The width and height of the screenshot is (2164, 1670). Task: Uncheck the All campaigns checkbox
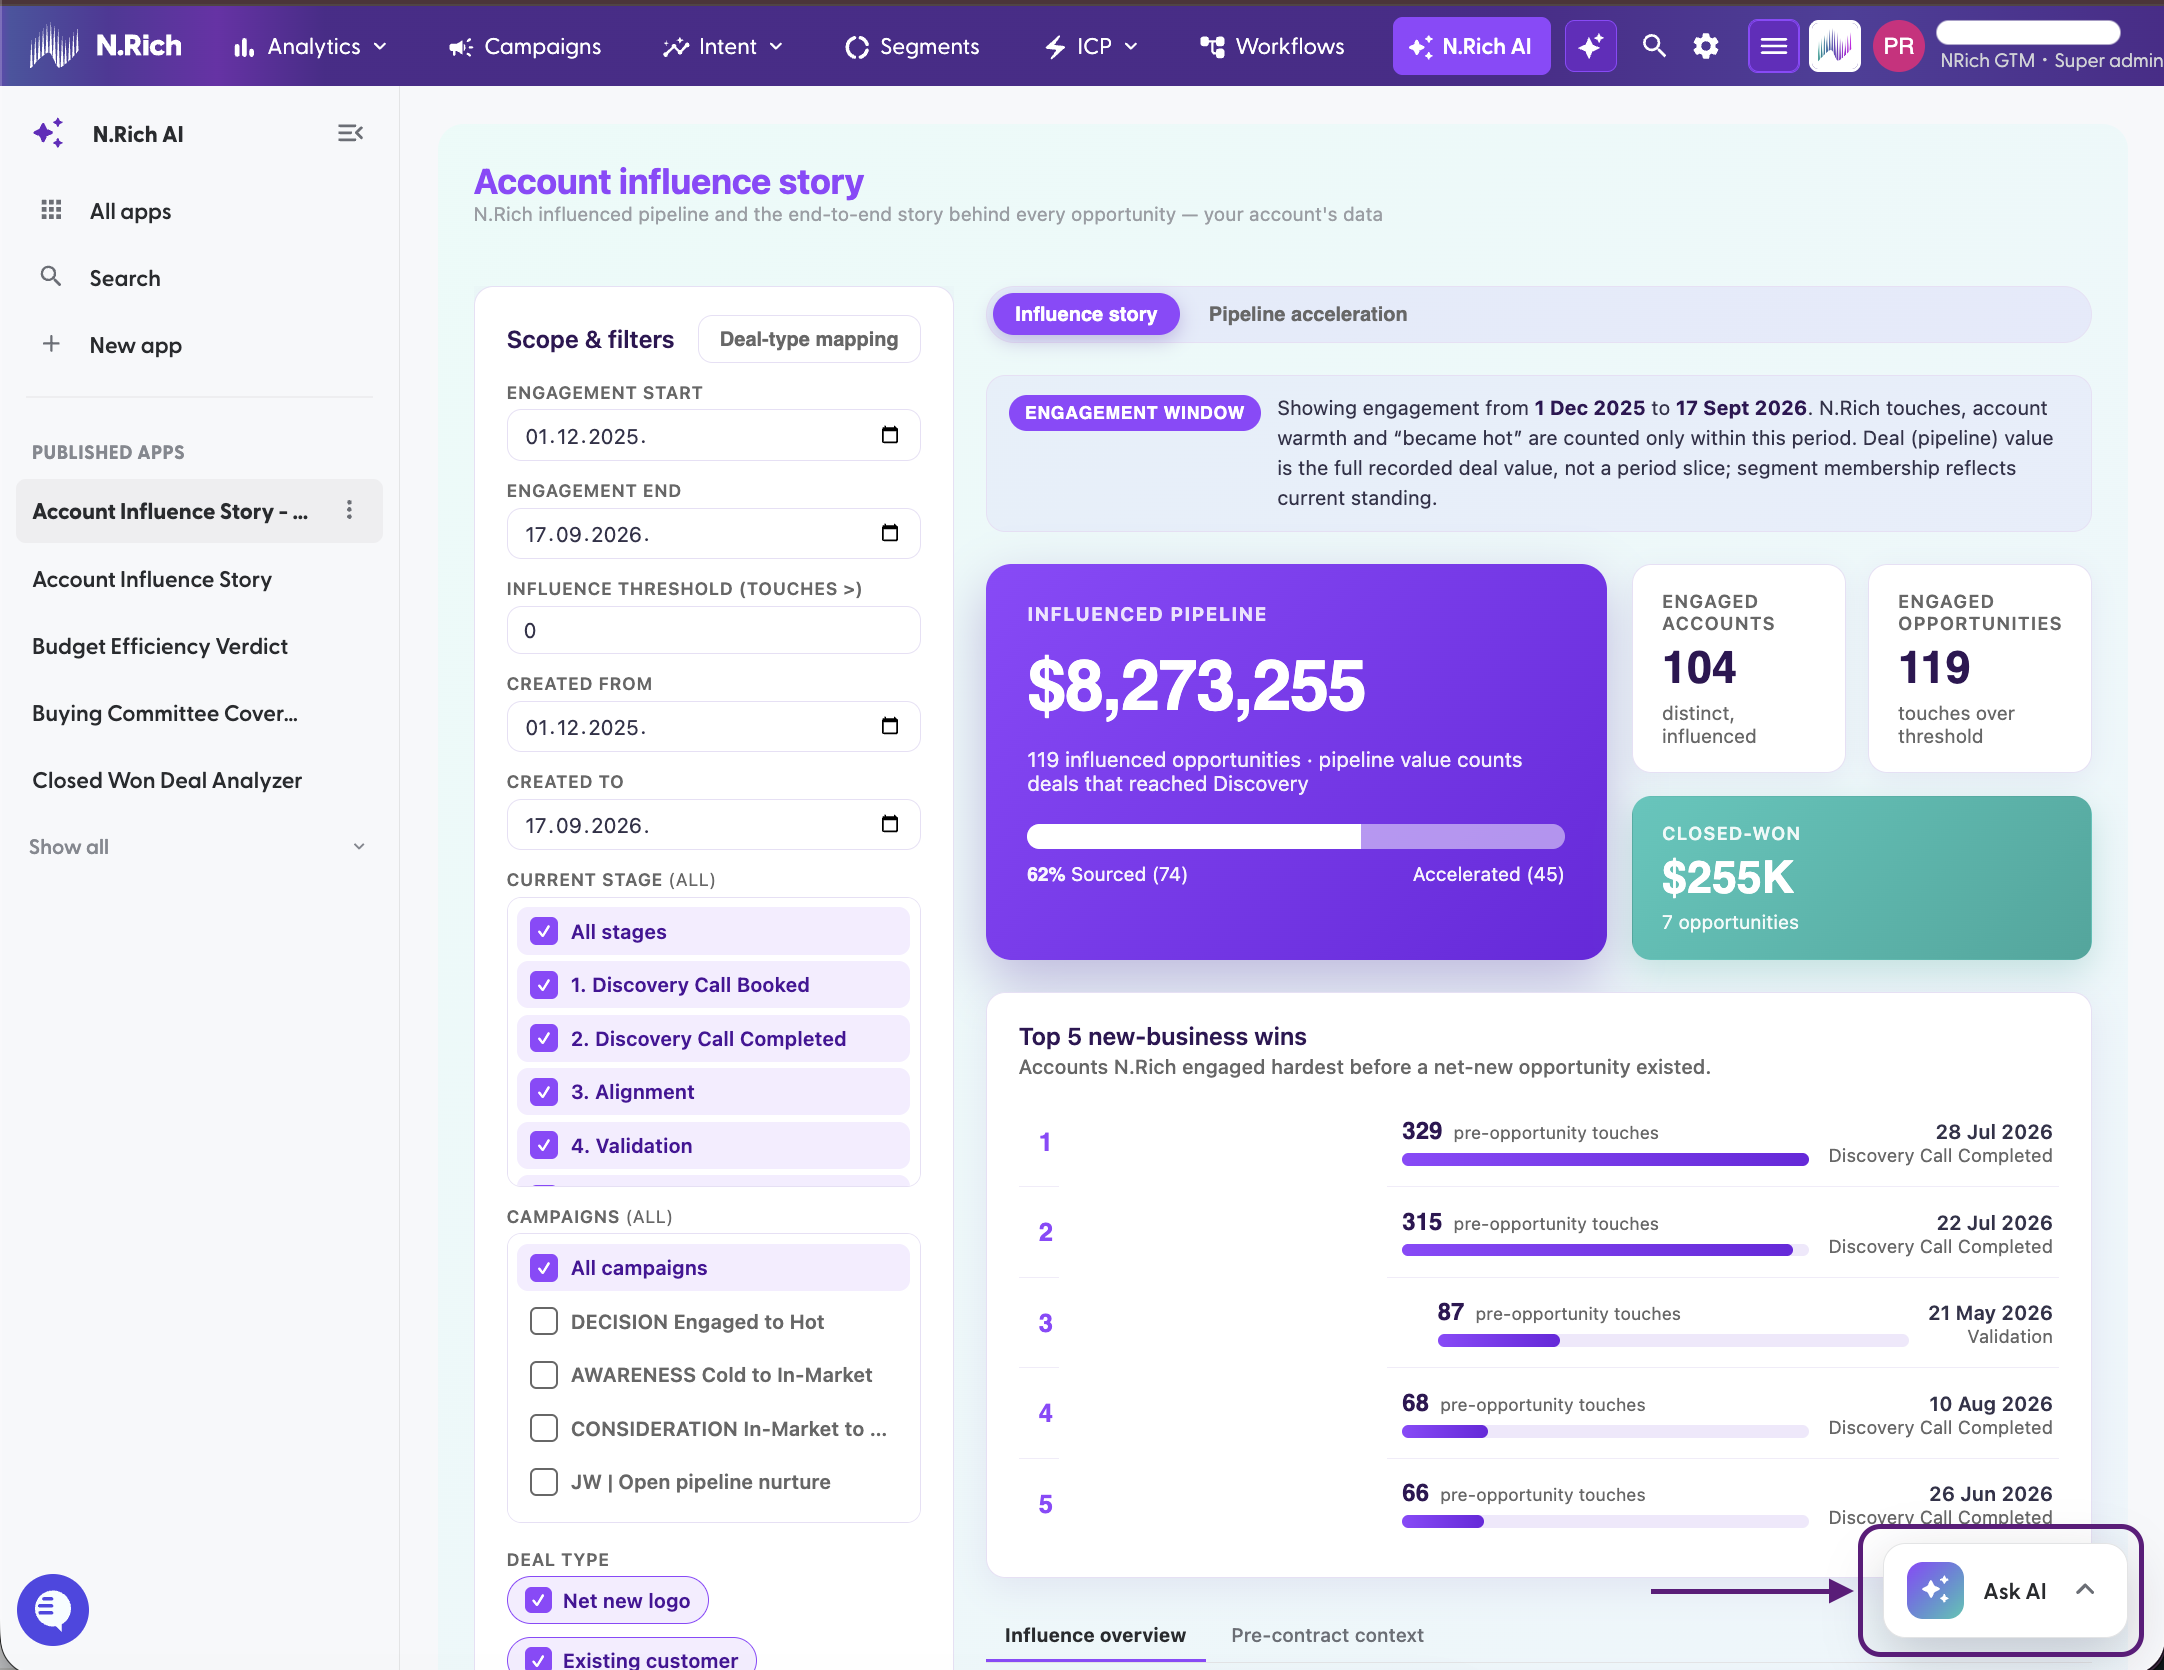click(x=544, y=1268)
